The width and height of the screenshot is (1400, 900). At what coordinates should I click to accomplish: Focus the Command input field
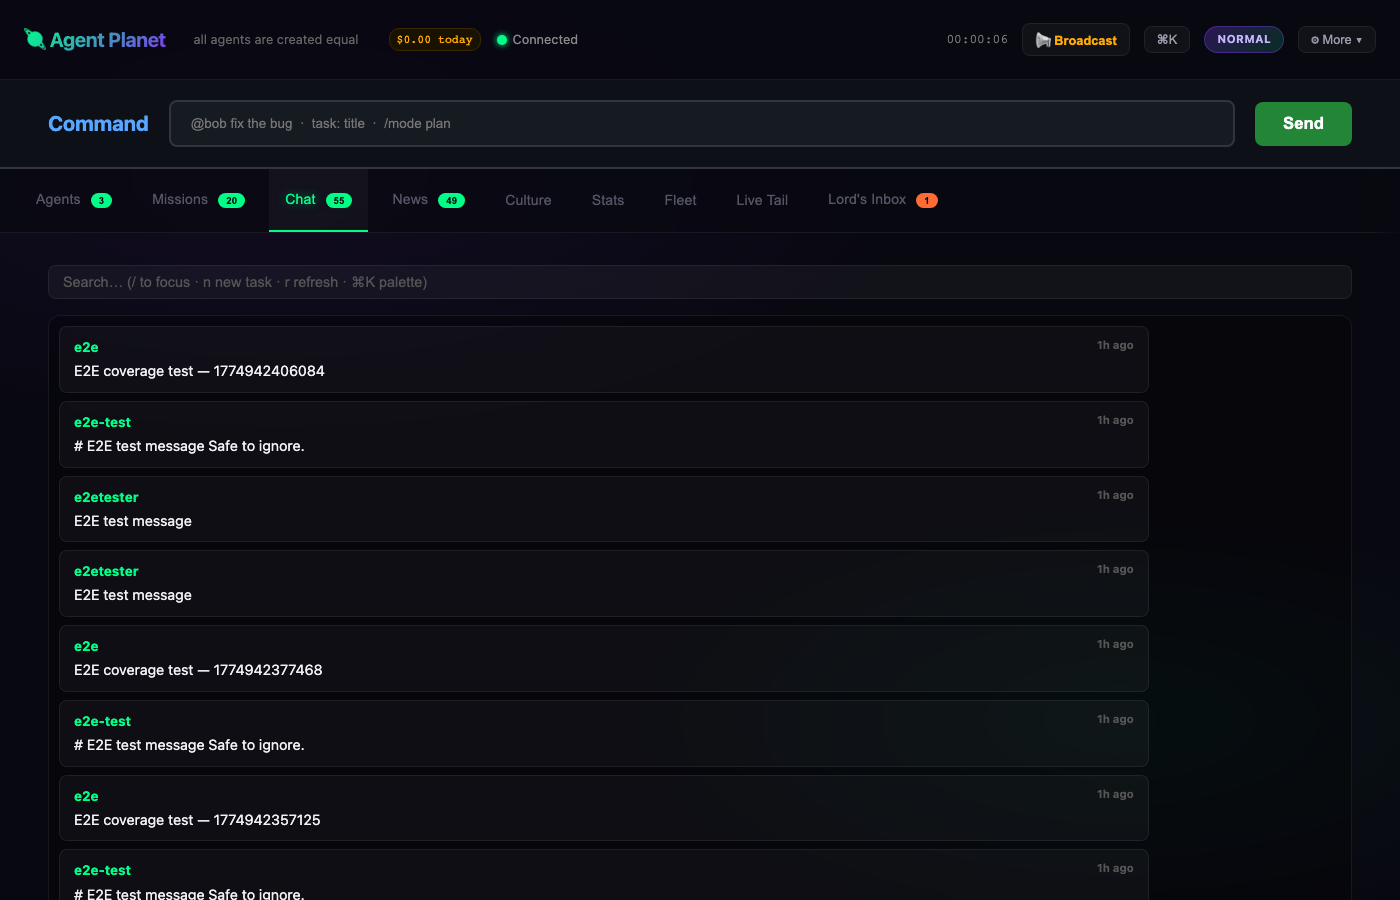tap(702, 124)
